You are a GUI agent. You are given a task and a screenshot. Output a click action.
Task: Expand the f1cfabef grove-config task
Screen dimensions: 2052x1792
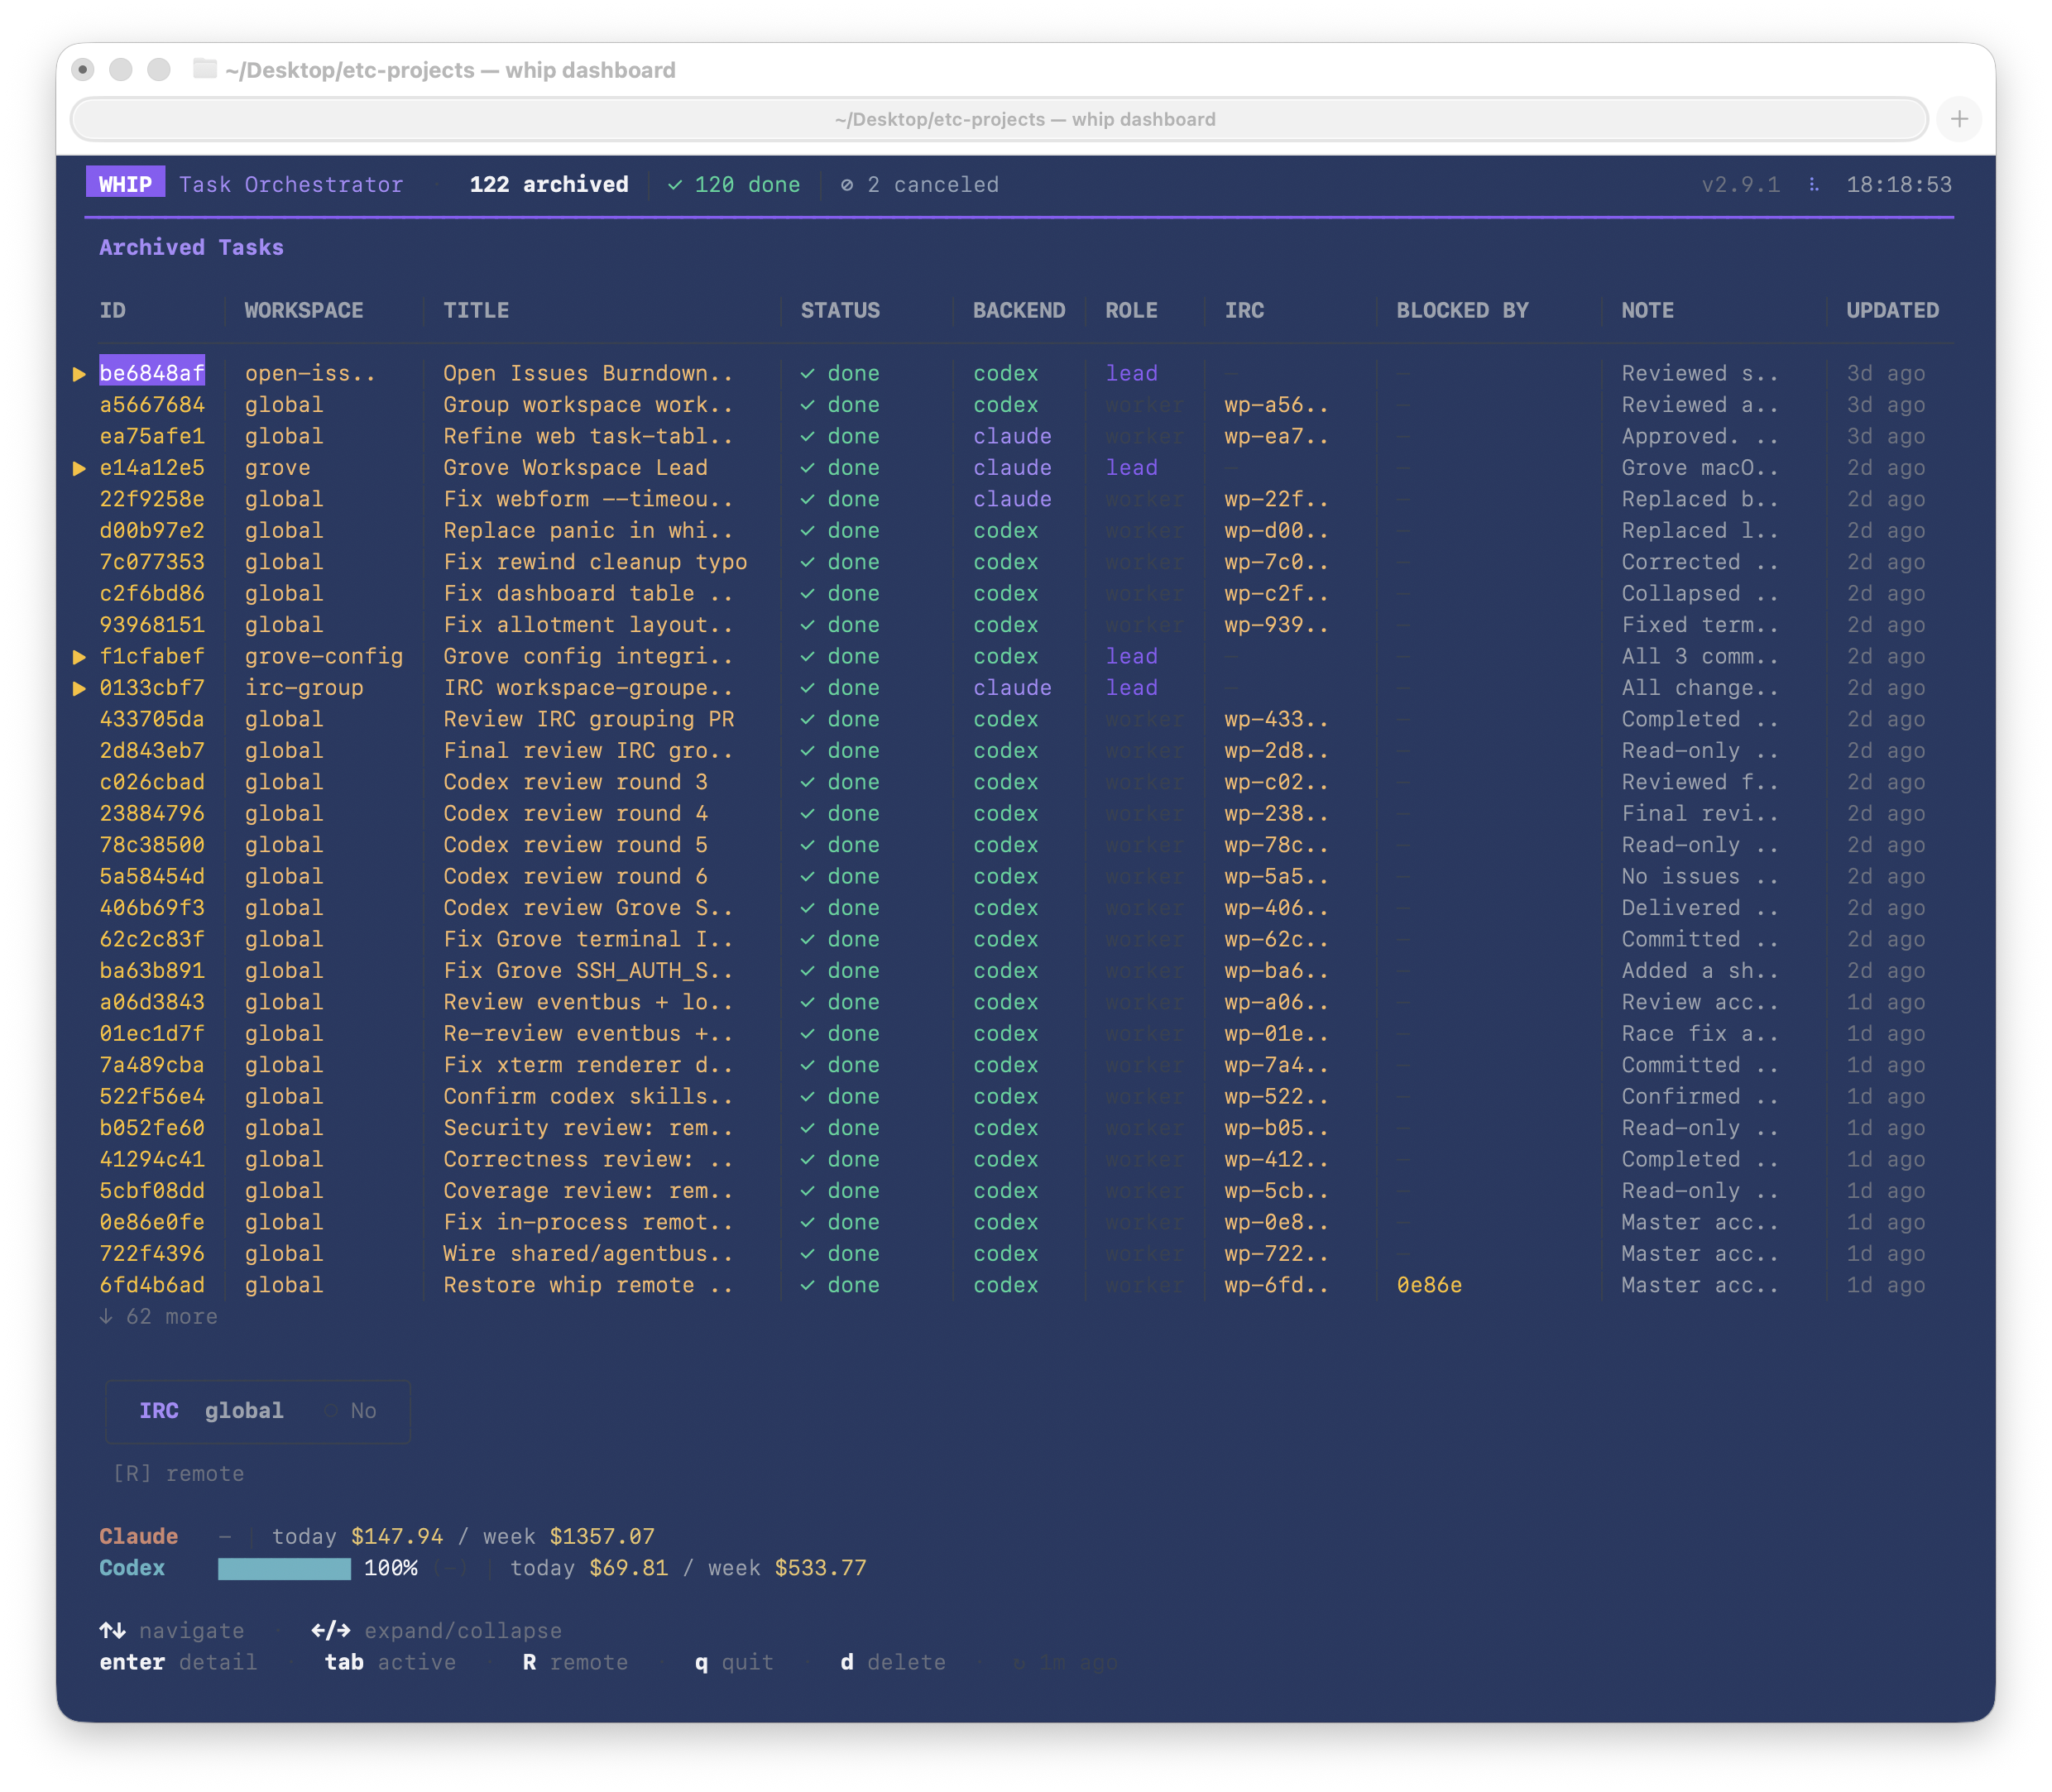79,657
